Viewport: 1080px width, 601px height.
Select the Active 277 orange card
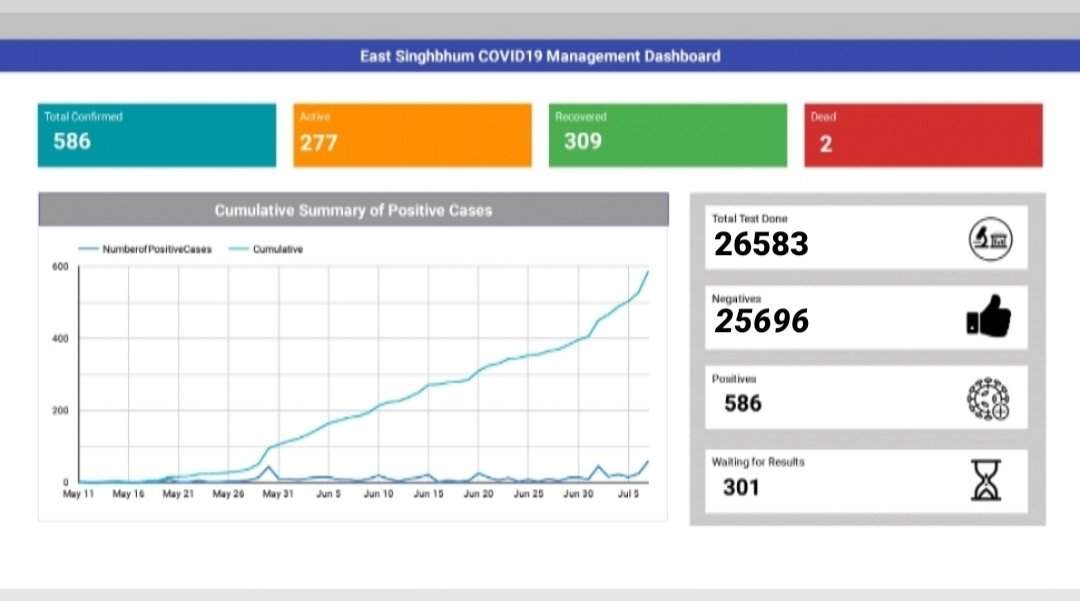(413, 135)
